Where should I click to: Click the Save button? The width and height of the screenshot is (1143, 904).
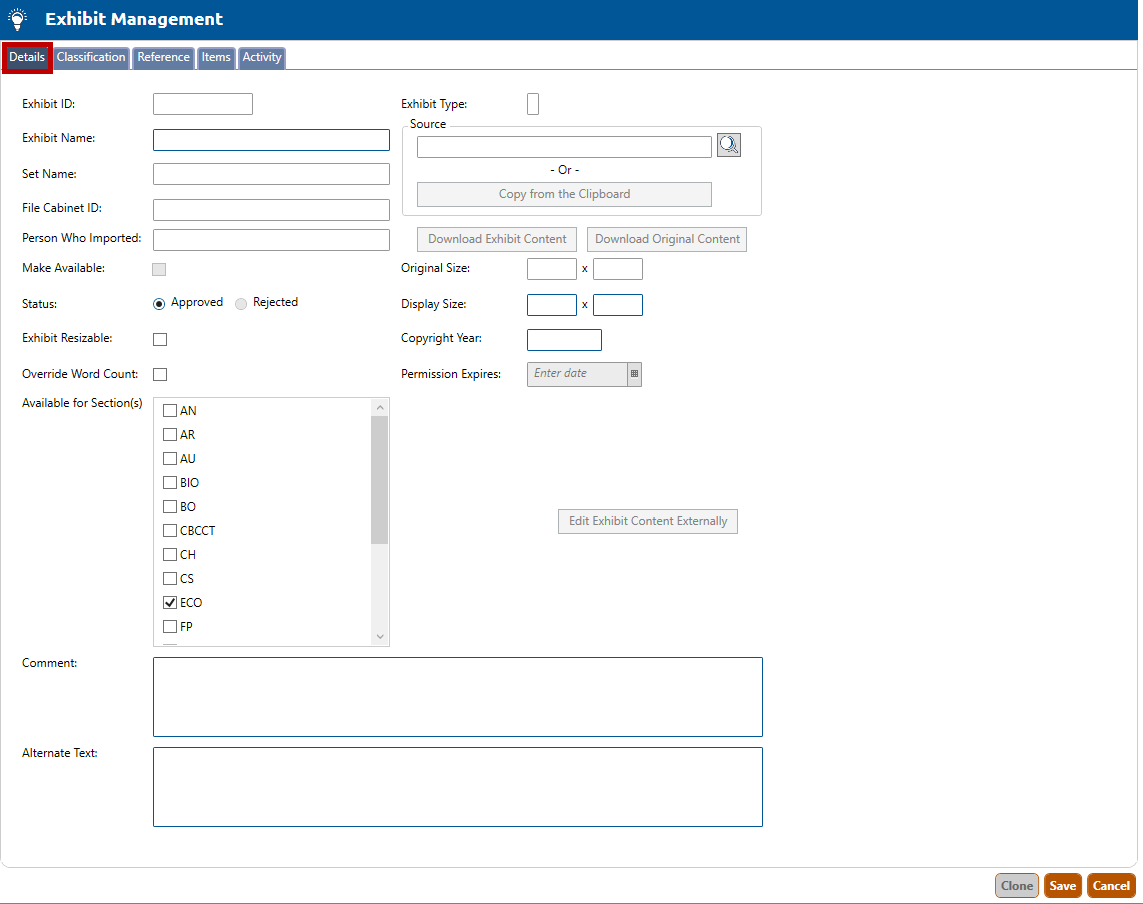[1062, 886]
